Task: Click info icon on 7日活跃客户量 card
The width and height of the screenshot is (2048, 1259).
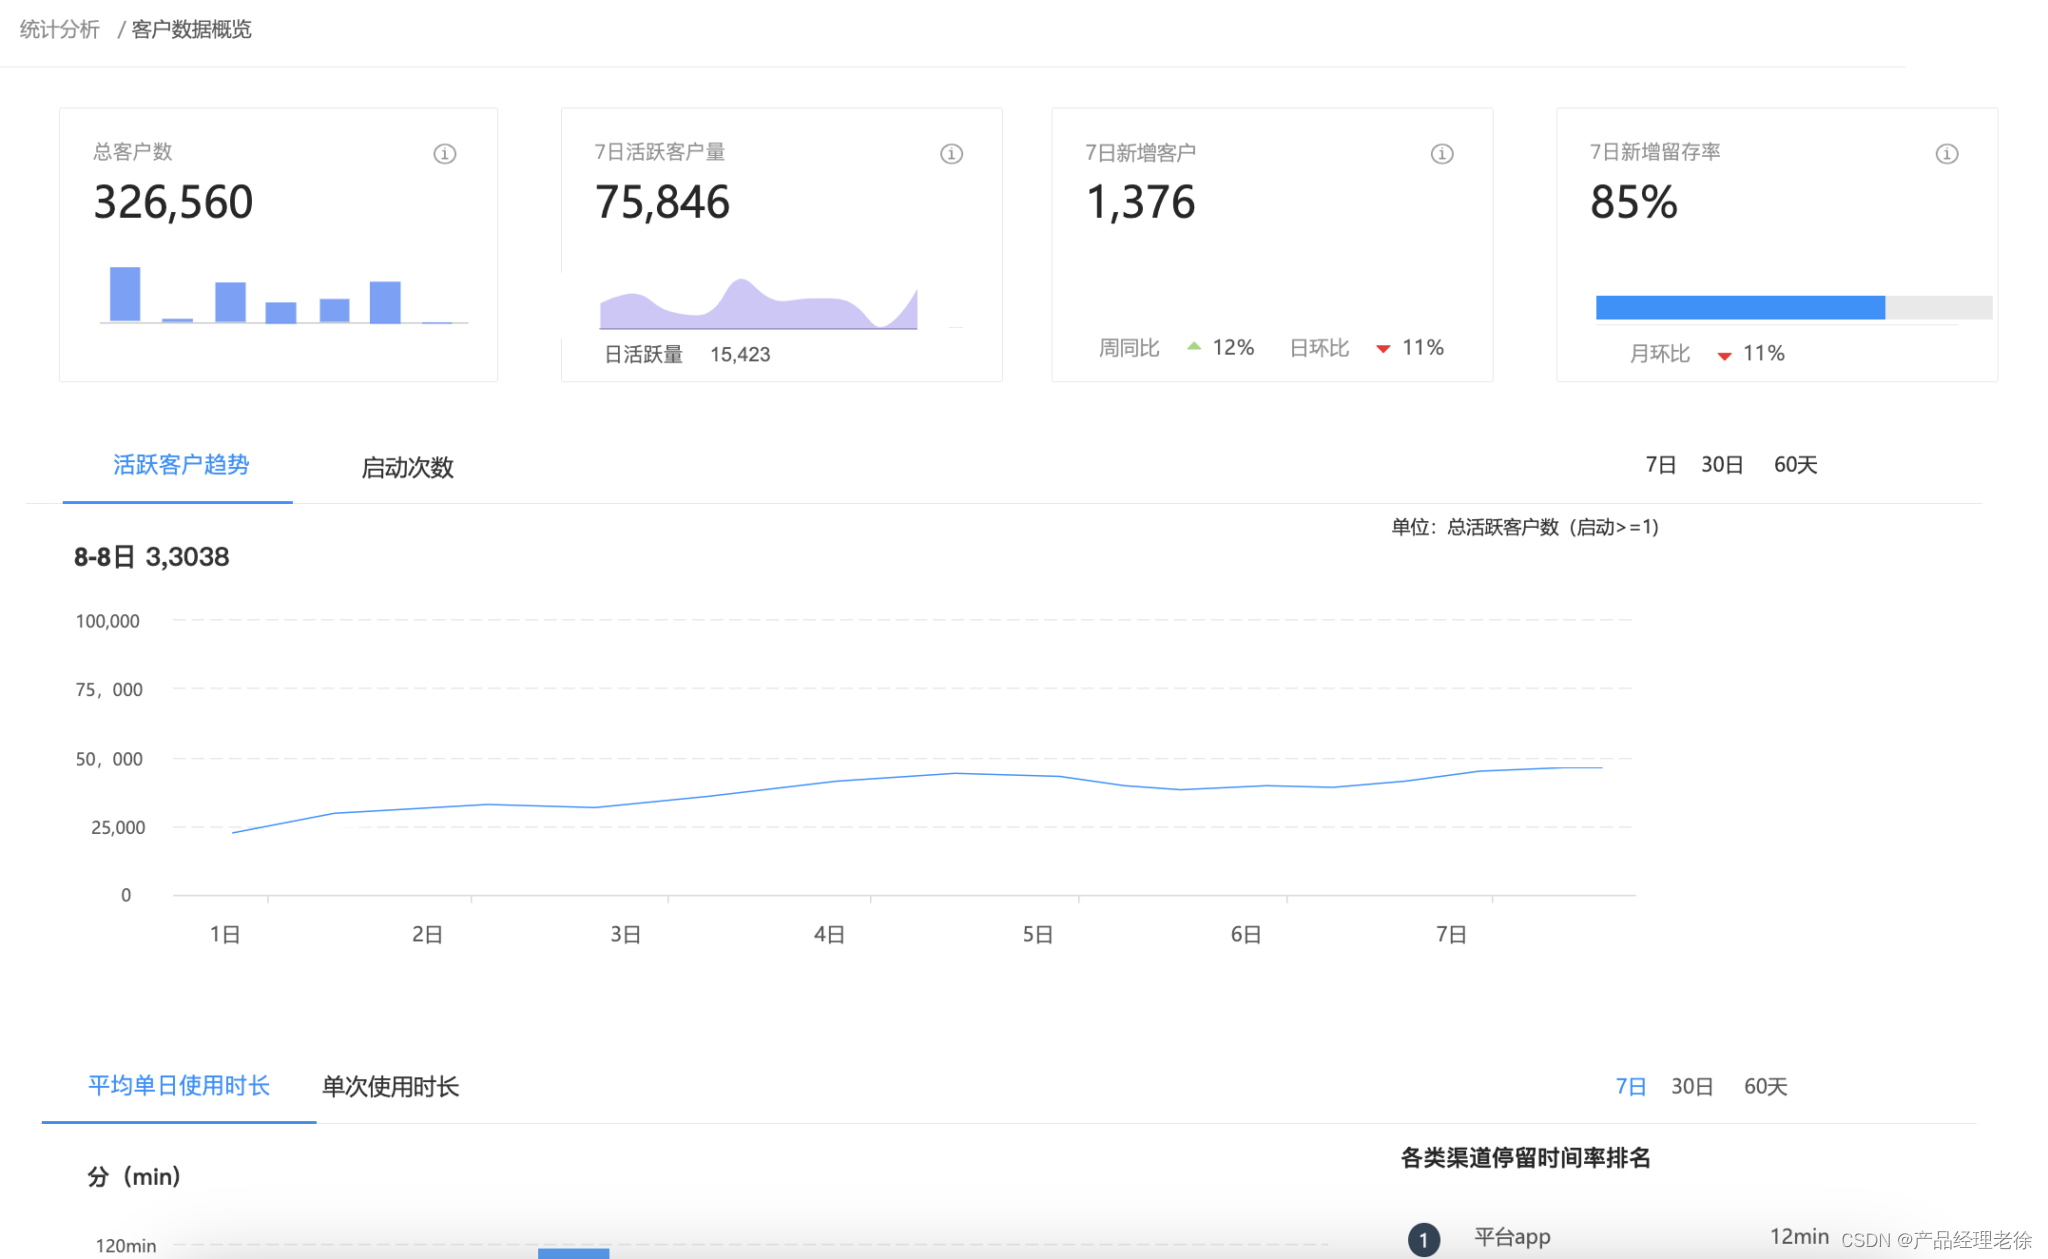Action: click(x=951, y=154)
